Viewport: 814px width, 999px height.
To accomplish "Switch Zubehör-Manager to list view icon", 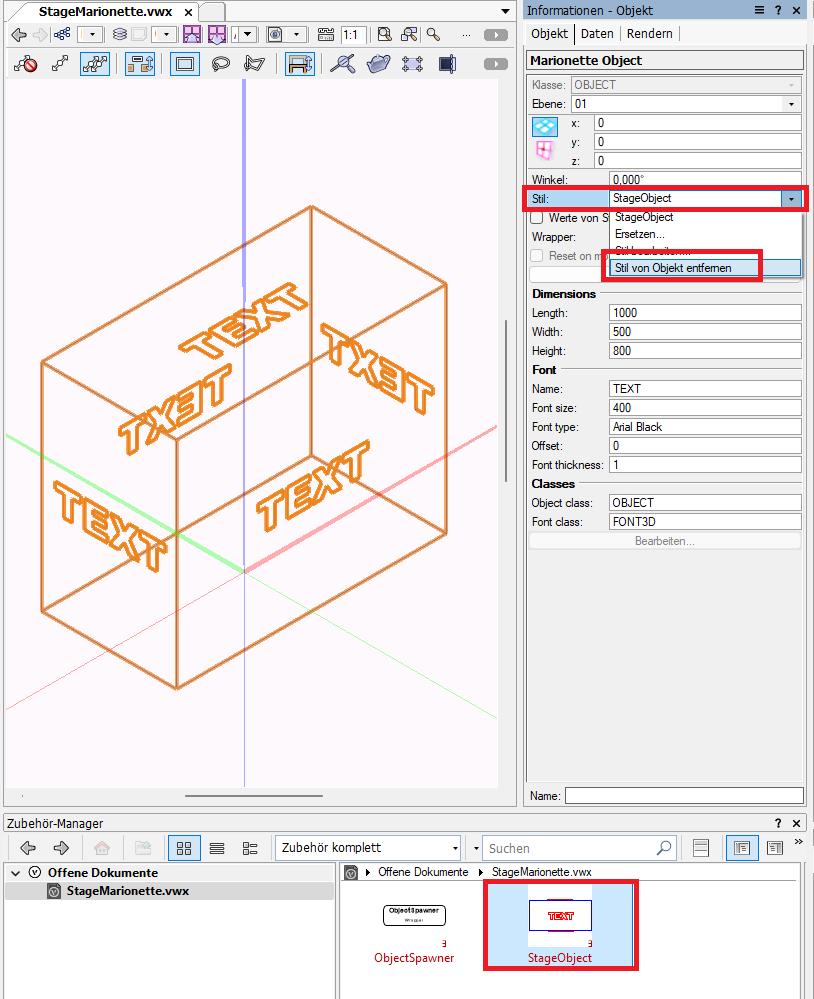I will pos(217,848).
